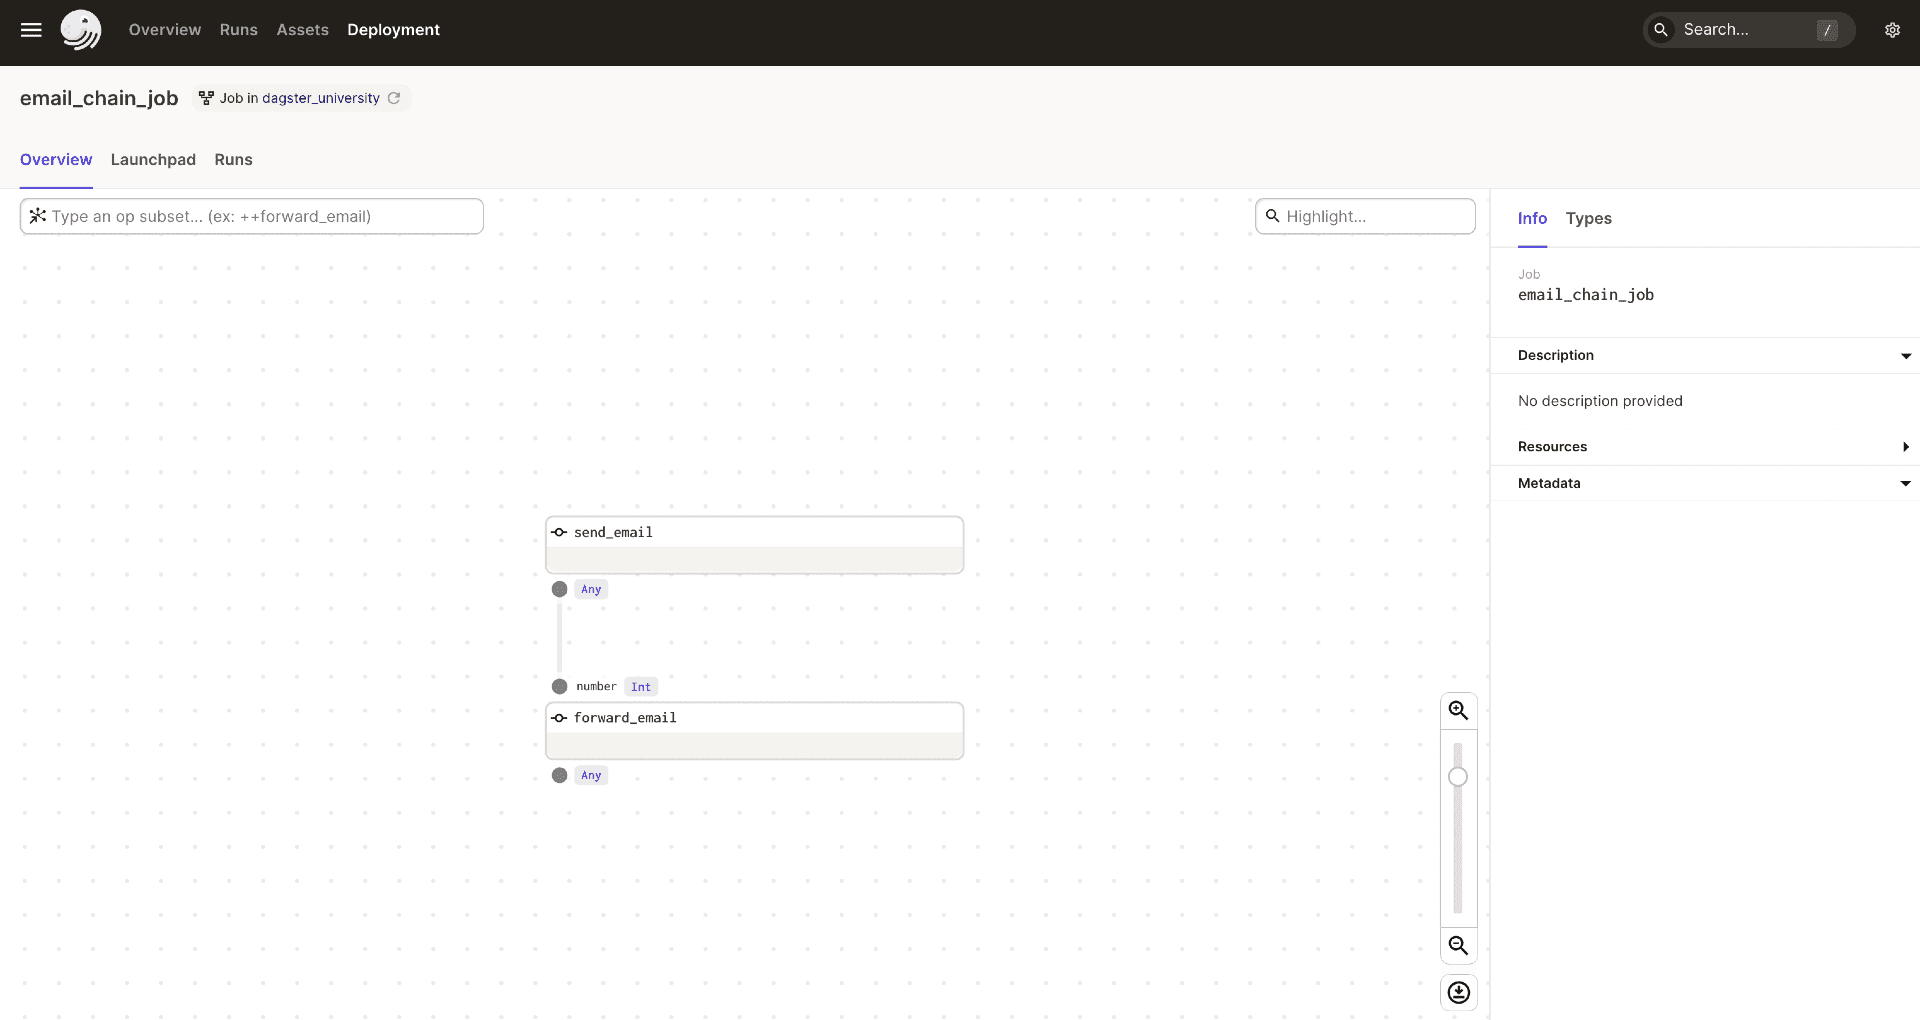Zoom out of the job graph
1920x1020 pixels.
click(x=1458, y=946)
